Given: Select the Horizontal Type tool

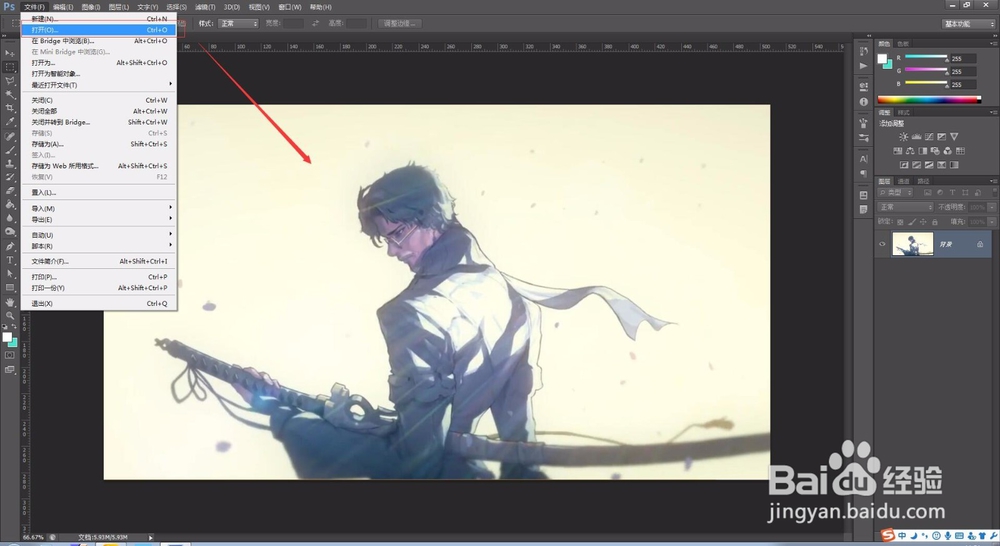Looking at the screenshot, I should [x=10, y=260].
